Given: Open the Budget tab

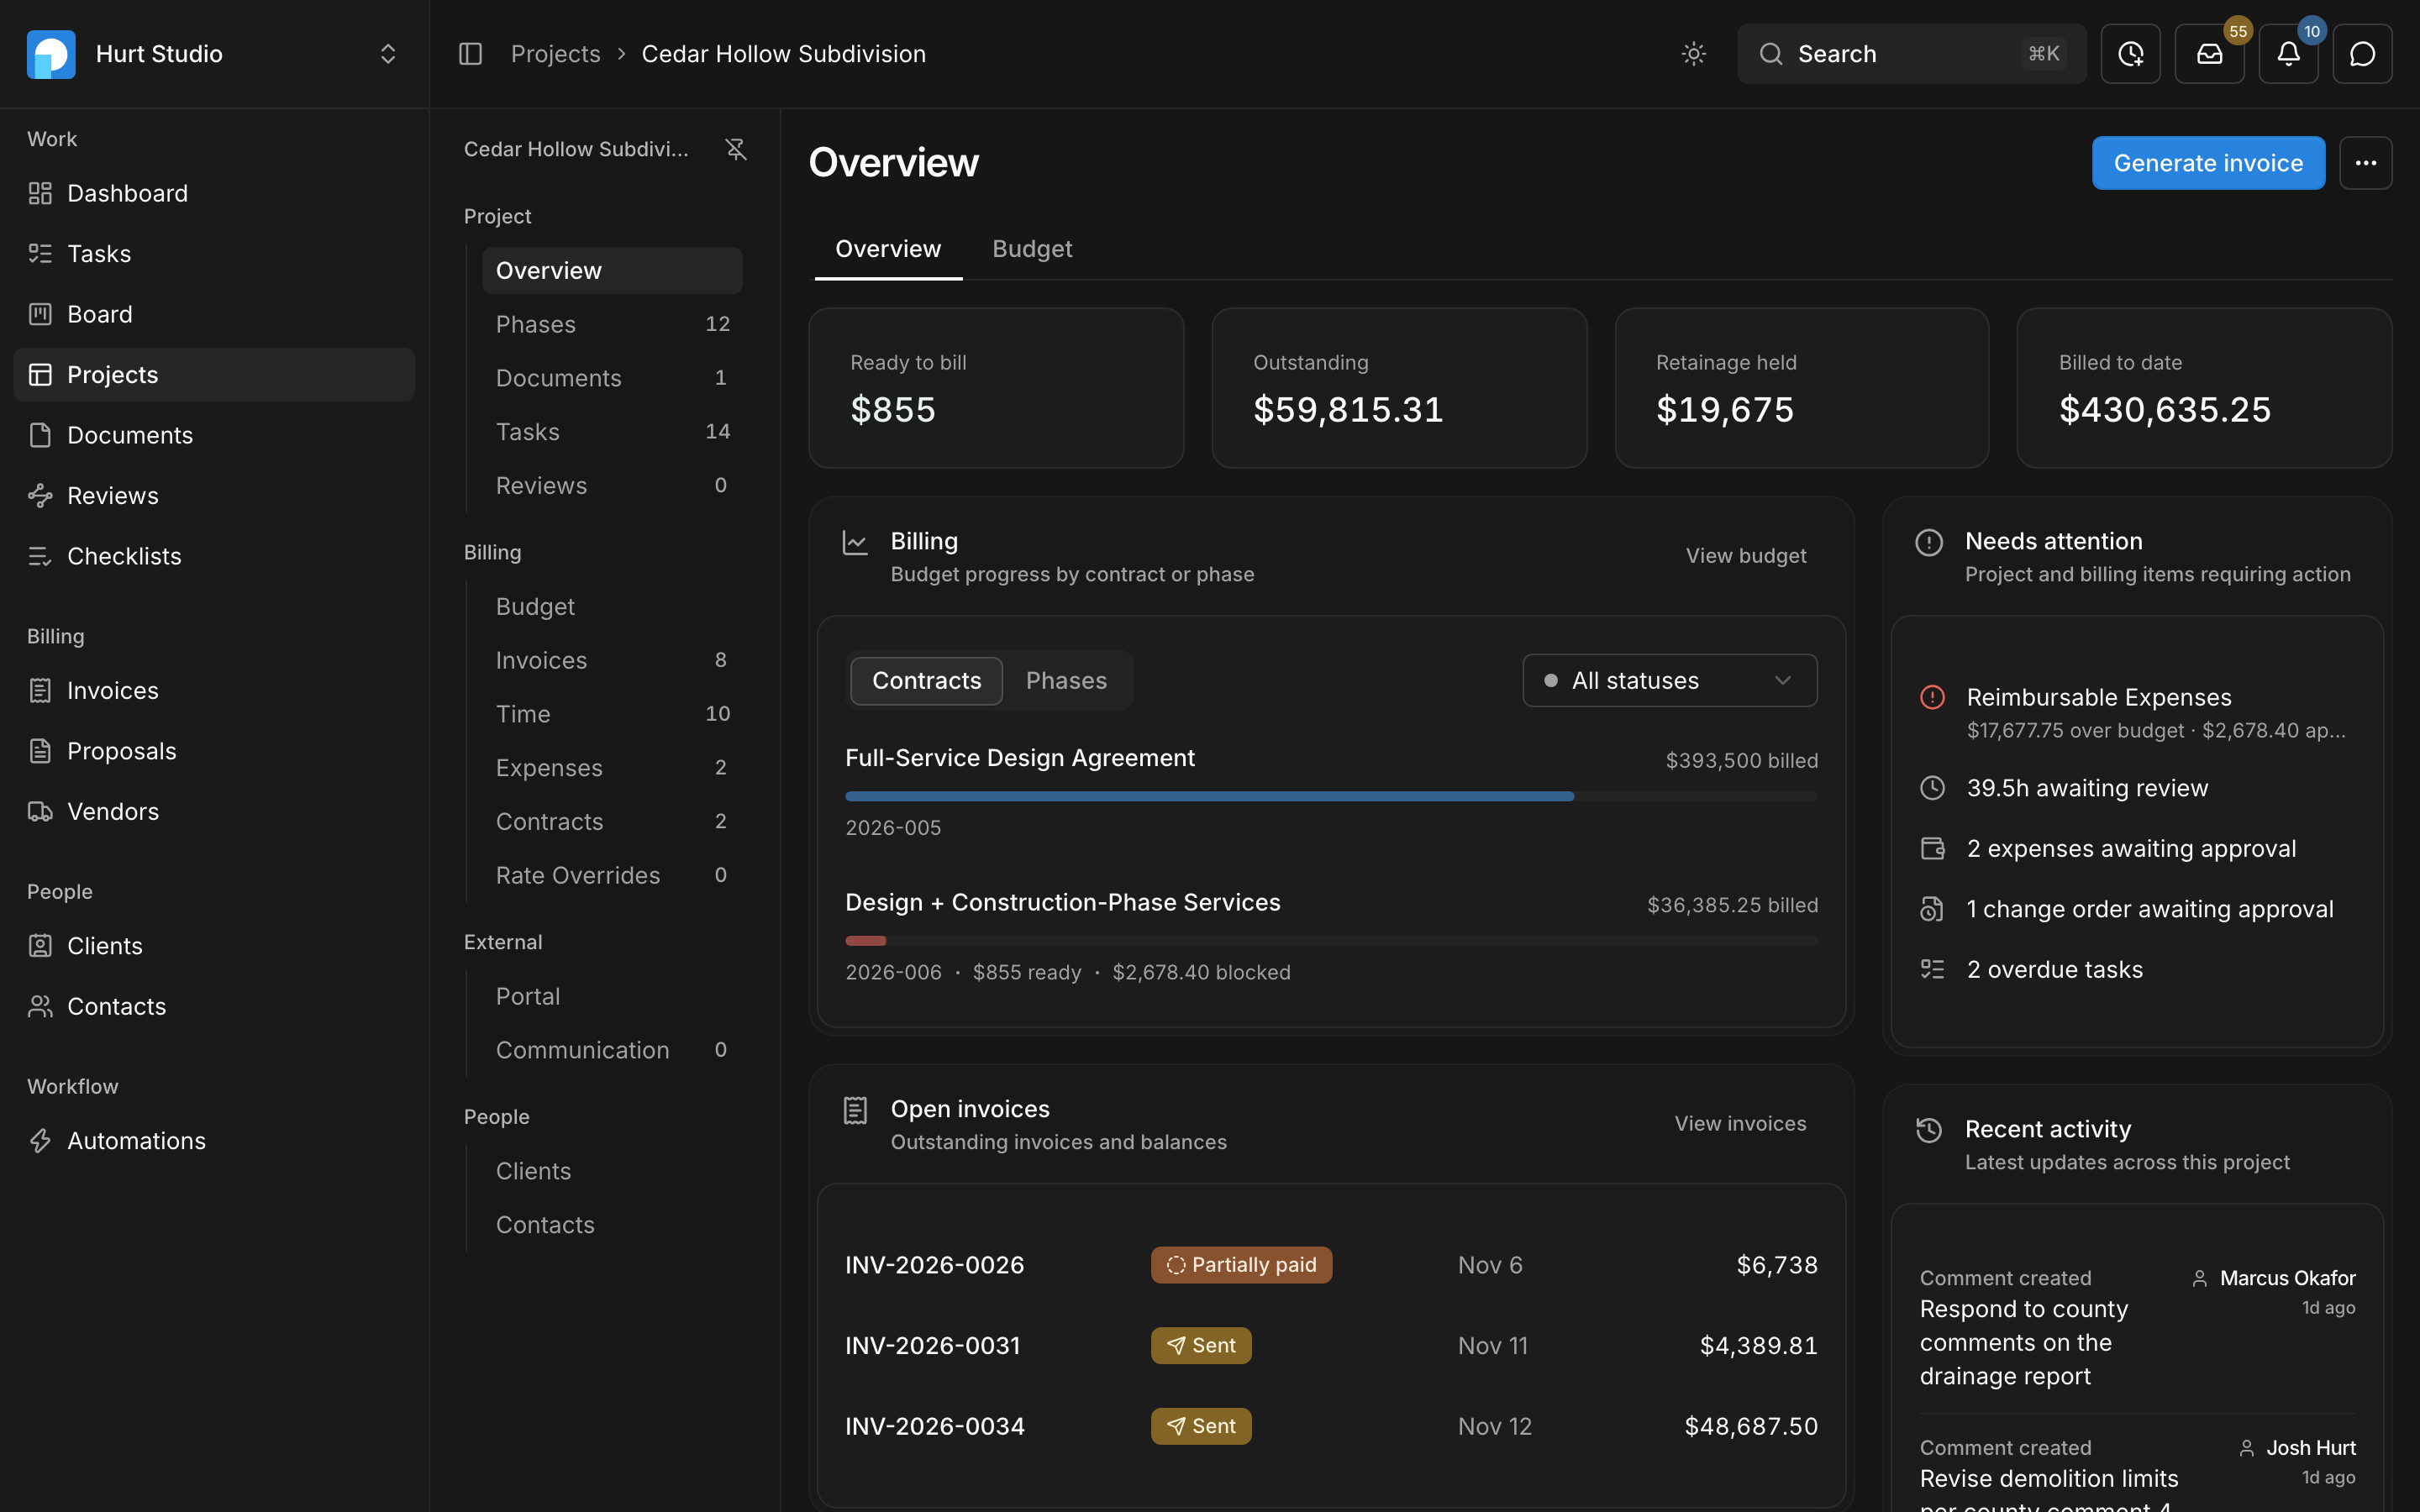Looking at the screenshot, I should (1031, 249).
